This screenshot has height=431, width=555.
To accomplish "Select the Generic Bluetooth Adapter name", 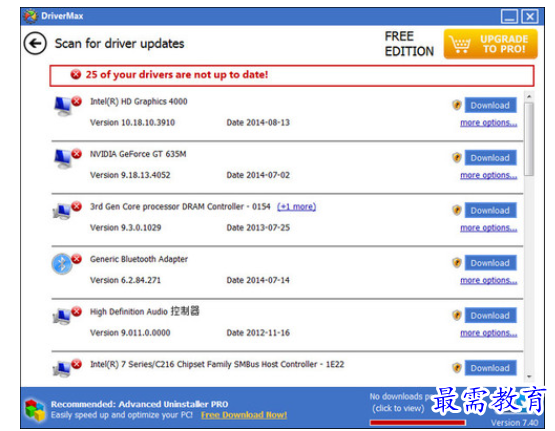I will (139, 259).
